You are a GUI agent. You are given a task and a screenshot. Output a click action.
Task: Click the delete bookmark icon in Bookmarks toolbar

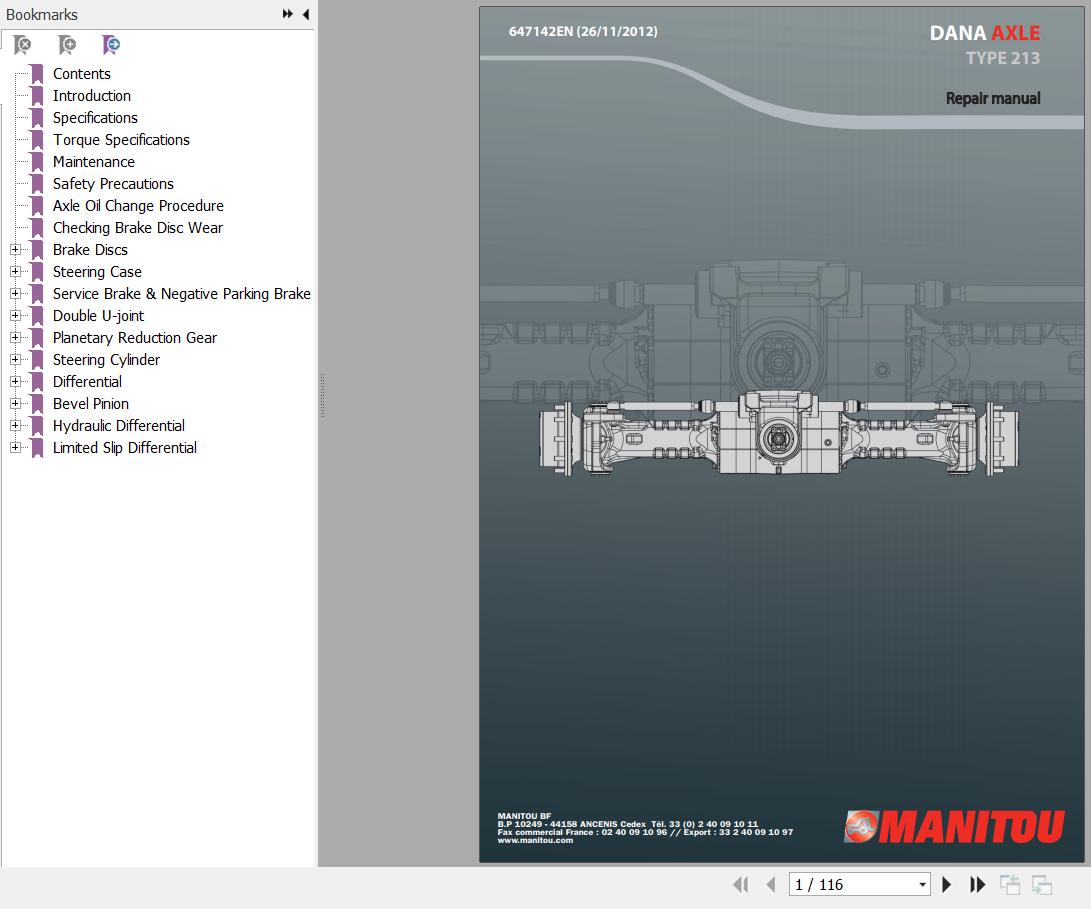click(x=22, y=45)
